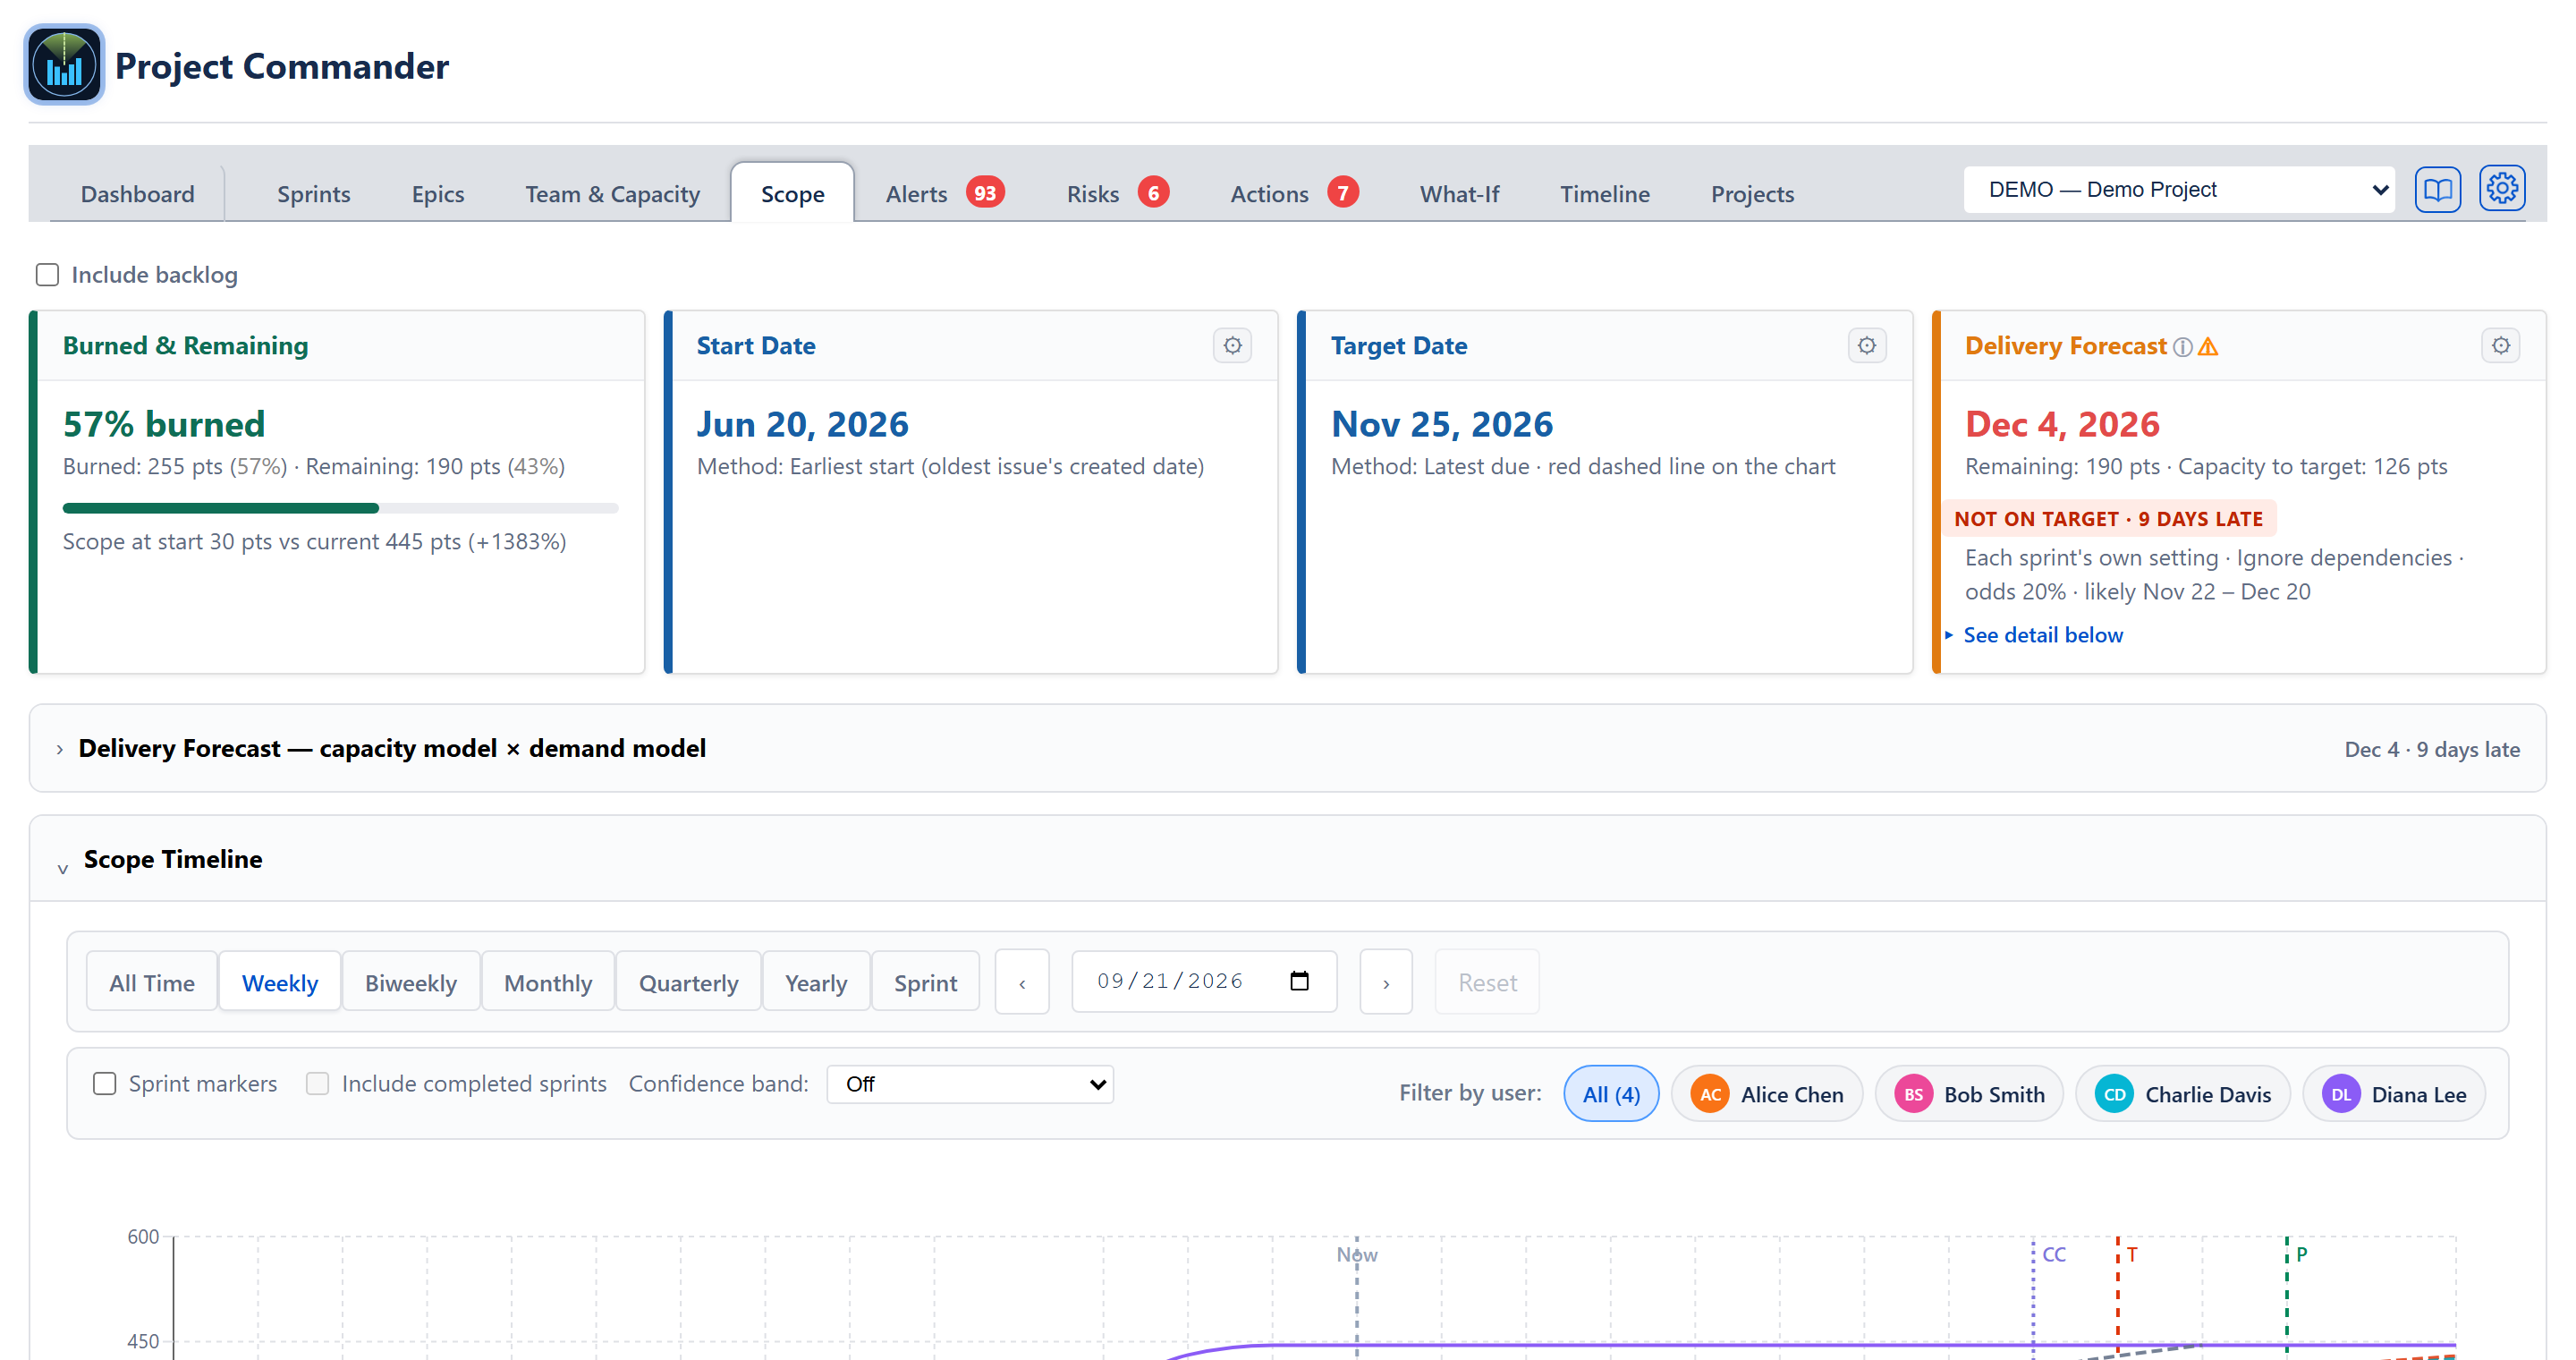Screen dimensions: 2576x1360
Task: Click the 57% burned heading
Action: [x=164, y=425]
